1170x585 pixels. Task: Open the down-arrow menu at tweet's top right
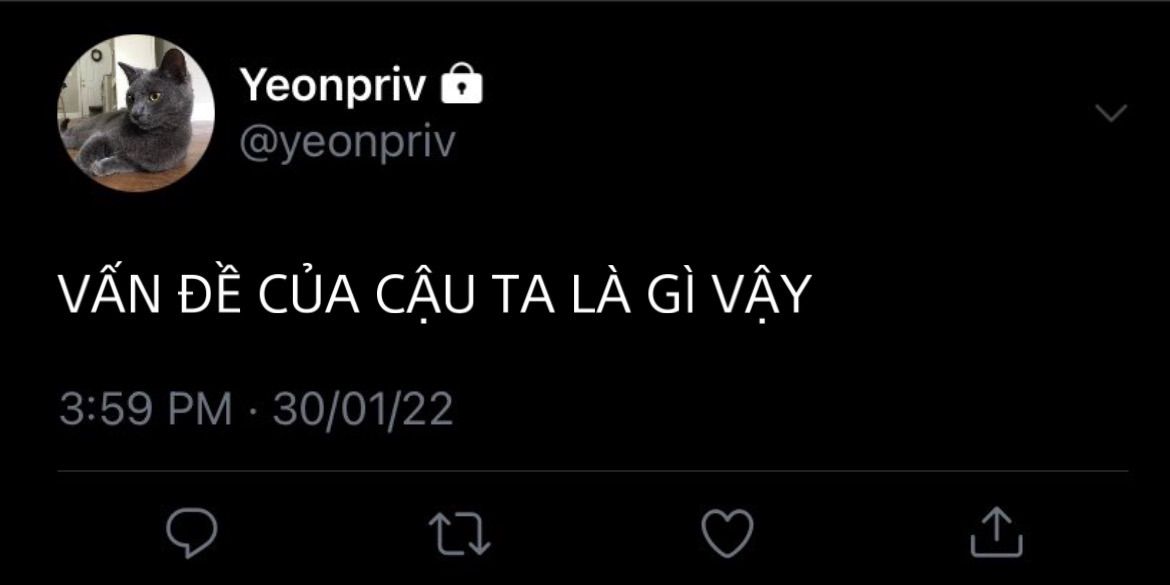click(x=1110, y=113)
